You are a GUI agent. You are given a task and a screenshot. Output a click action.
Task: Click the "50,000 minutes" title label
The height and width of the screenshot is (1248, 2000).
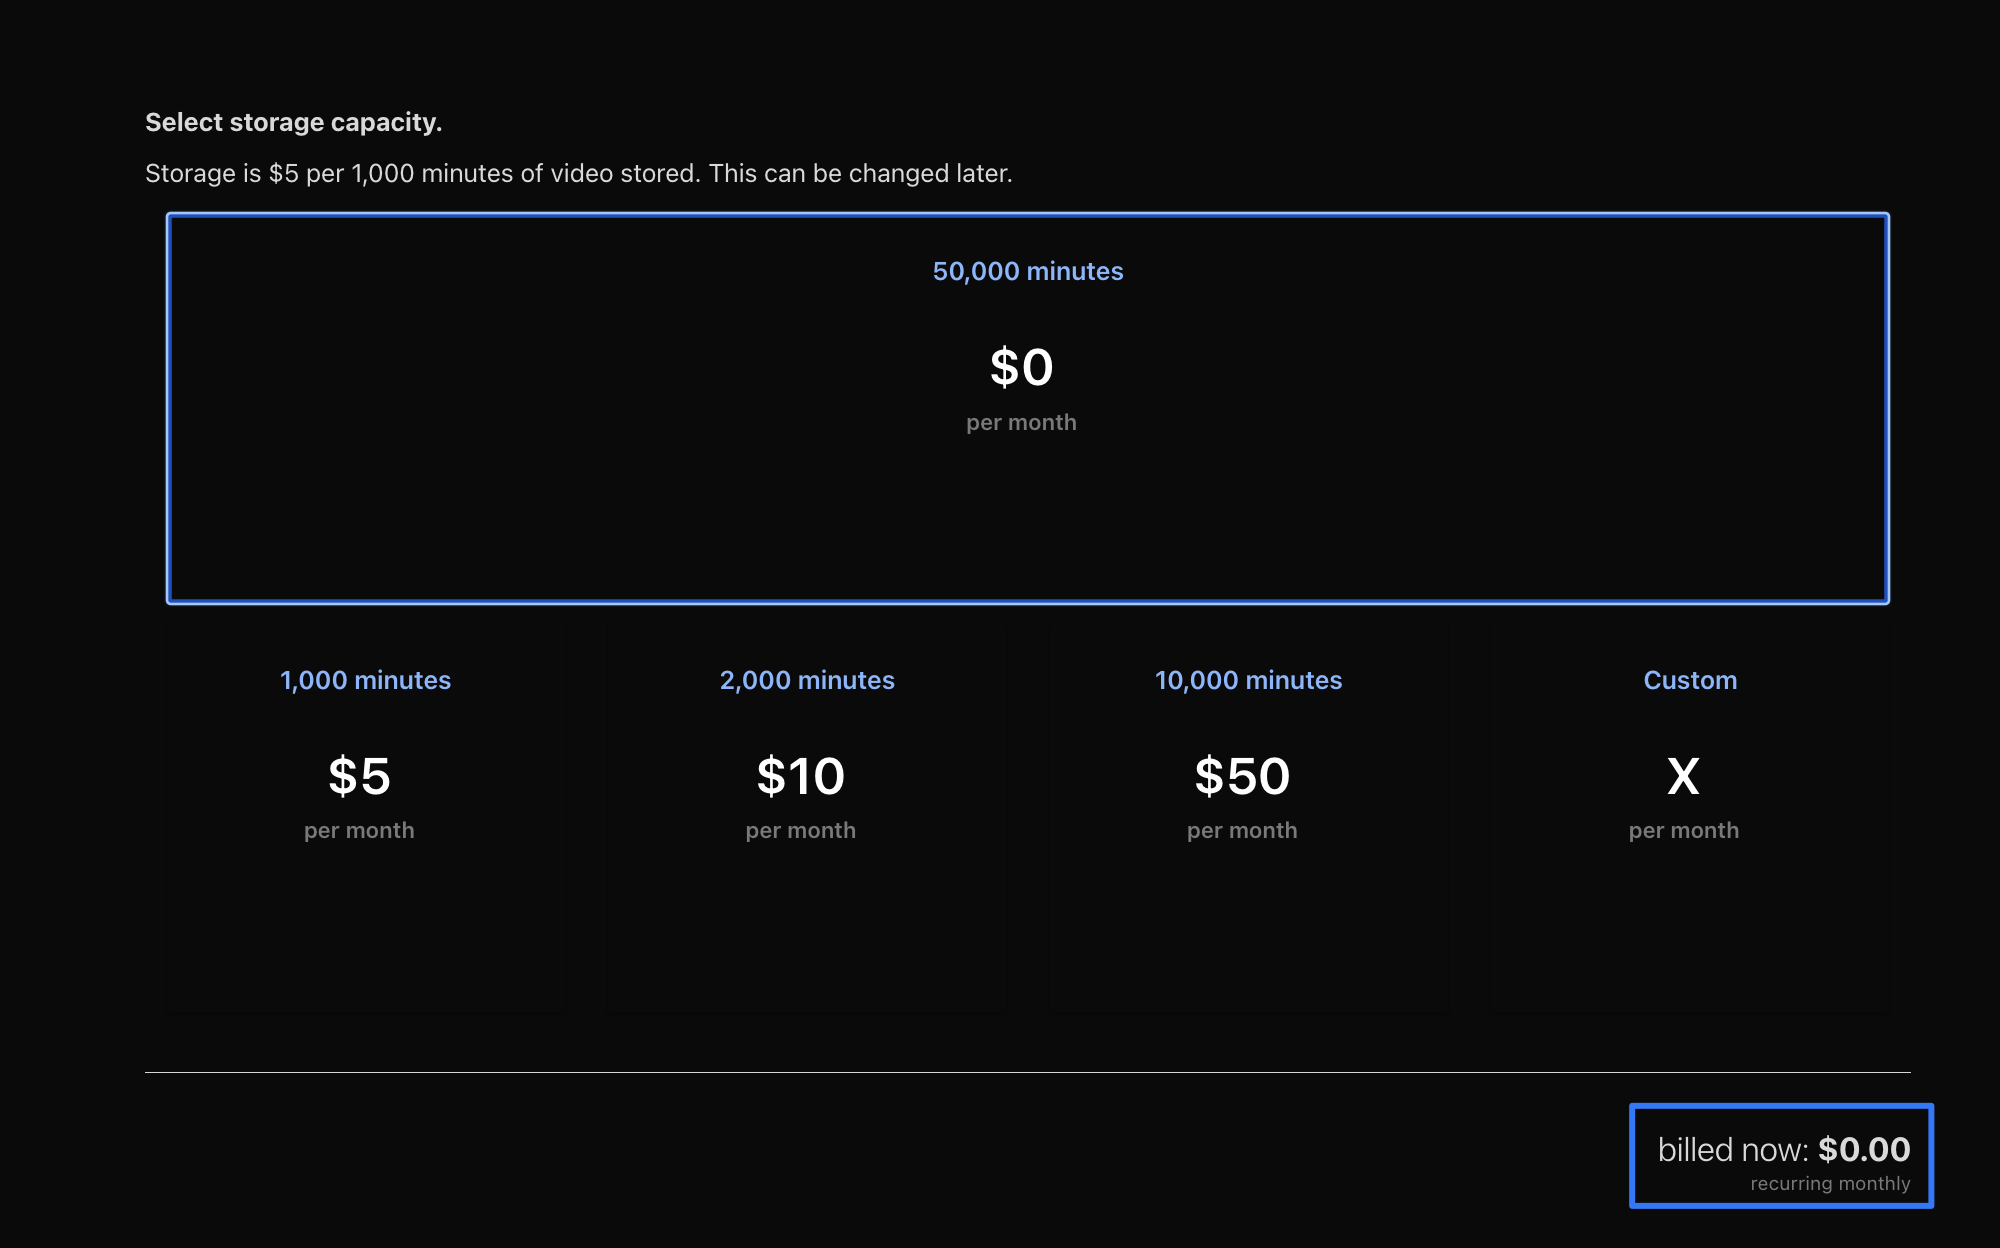pos(1027,271)
